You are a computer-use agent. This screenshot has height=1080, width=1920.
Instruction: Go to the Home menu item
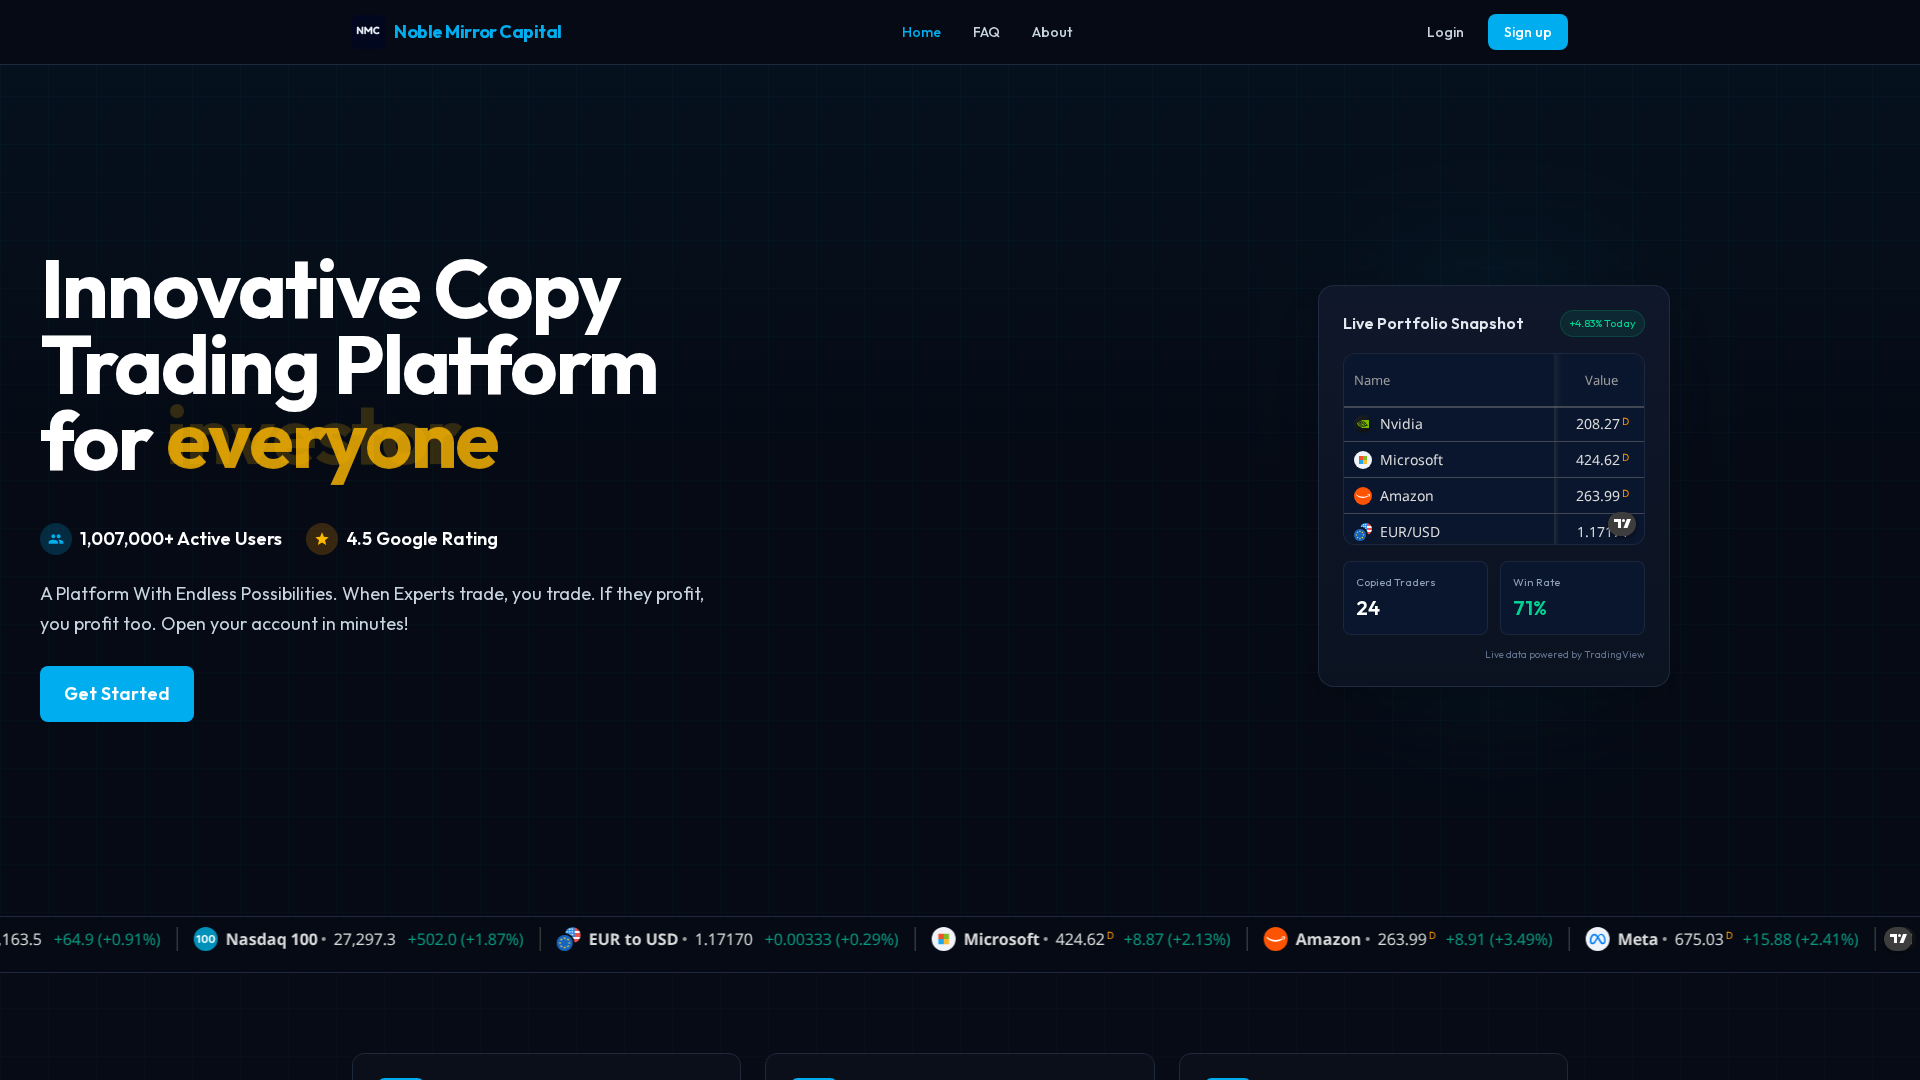(921, 32)
